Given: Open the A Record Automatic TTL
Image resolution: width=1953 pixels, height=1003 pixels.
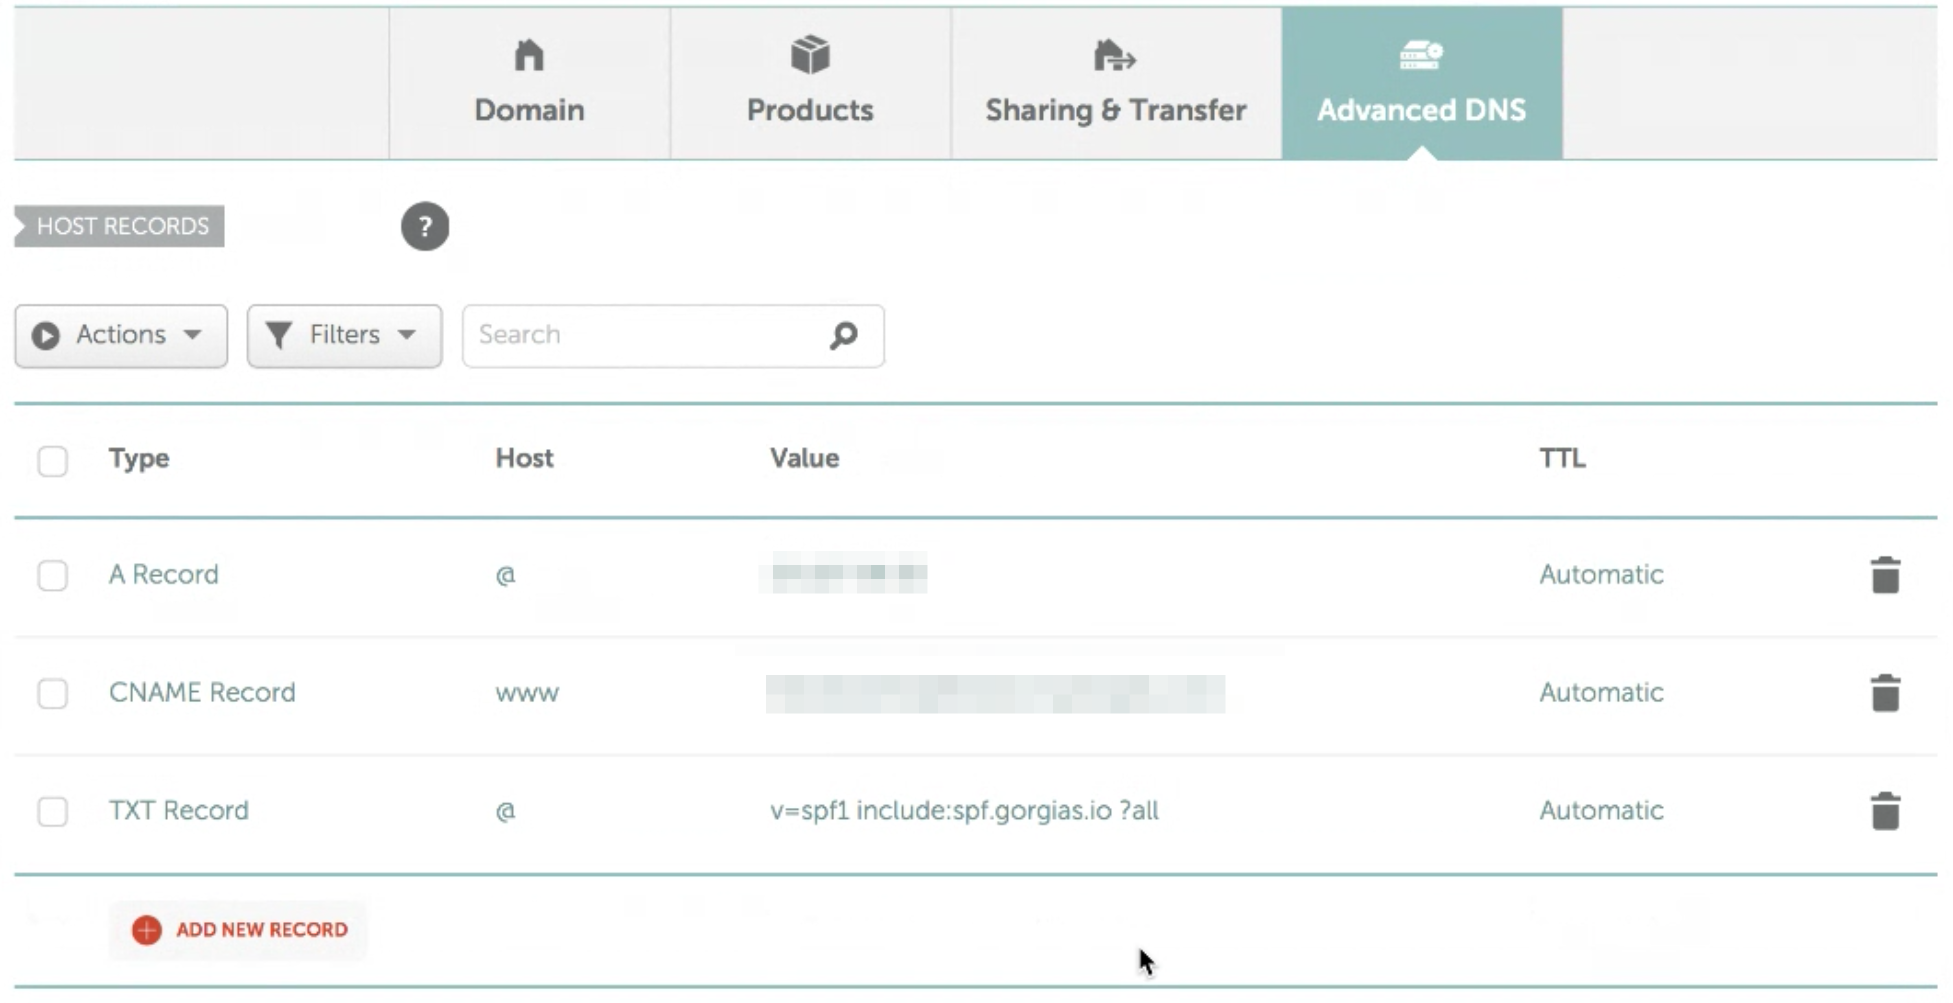Looking at the screenshot, I should (1601, 575).
